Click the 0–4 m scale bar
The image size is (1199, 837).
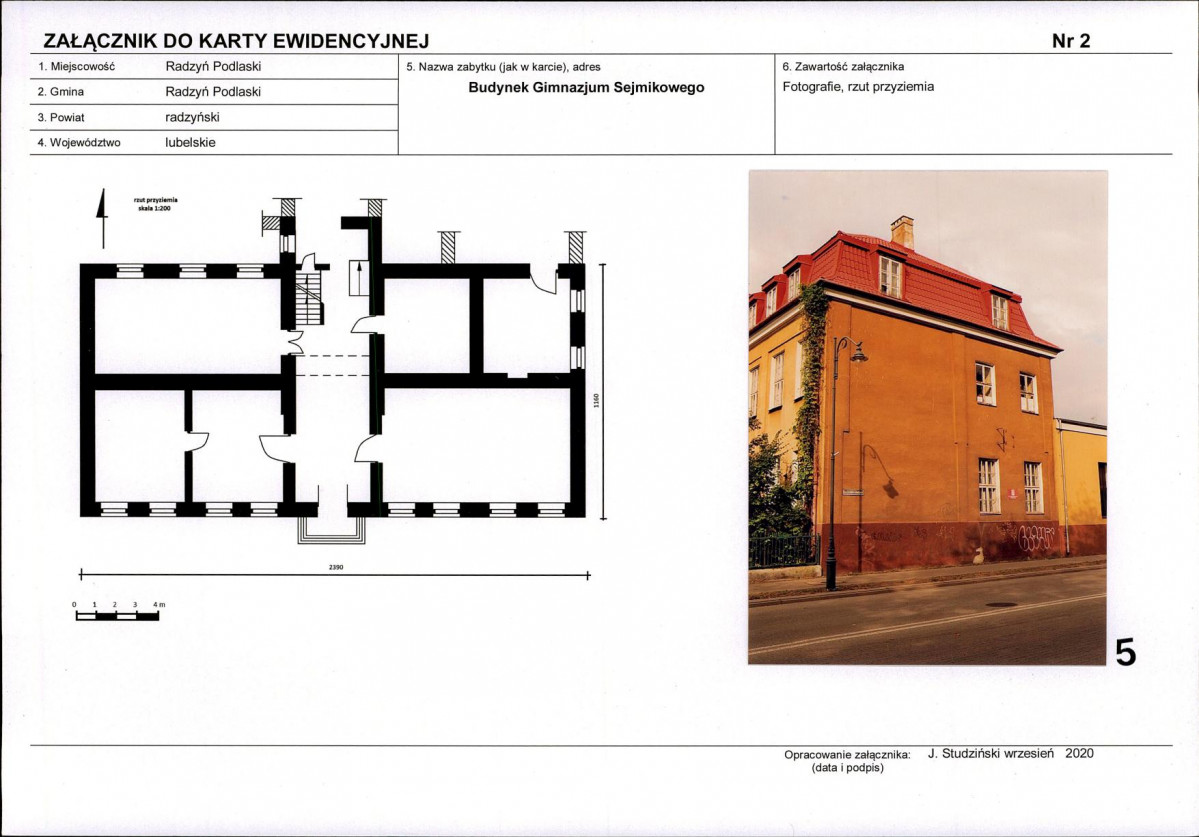118,613
